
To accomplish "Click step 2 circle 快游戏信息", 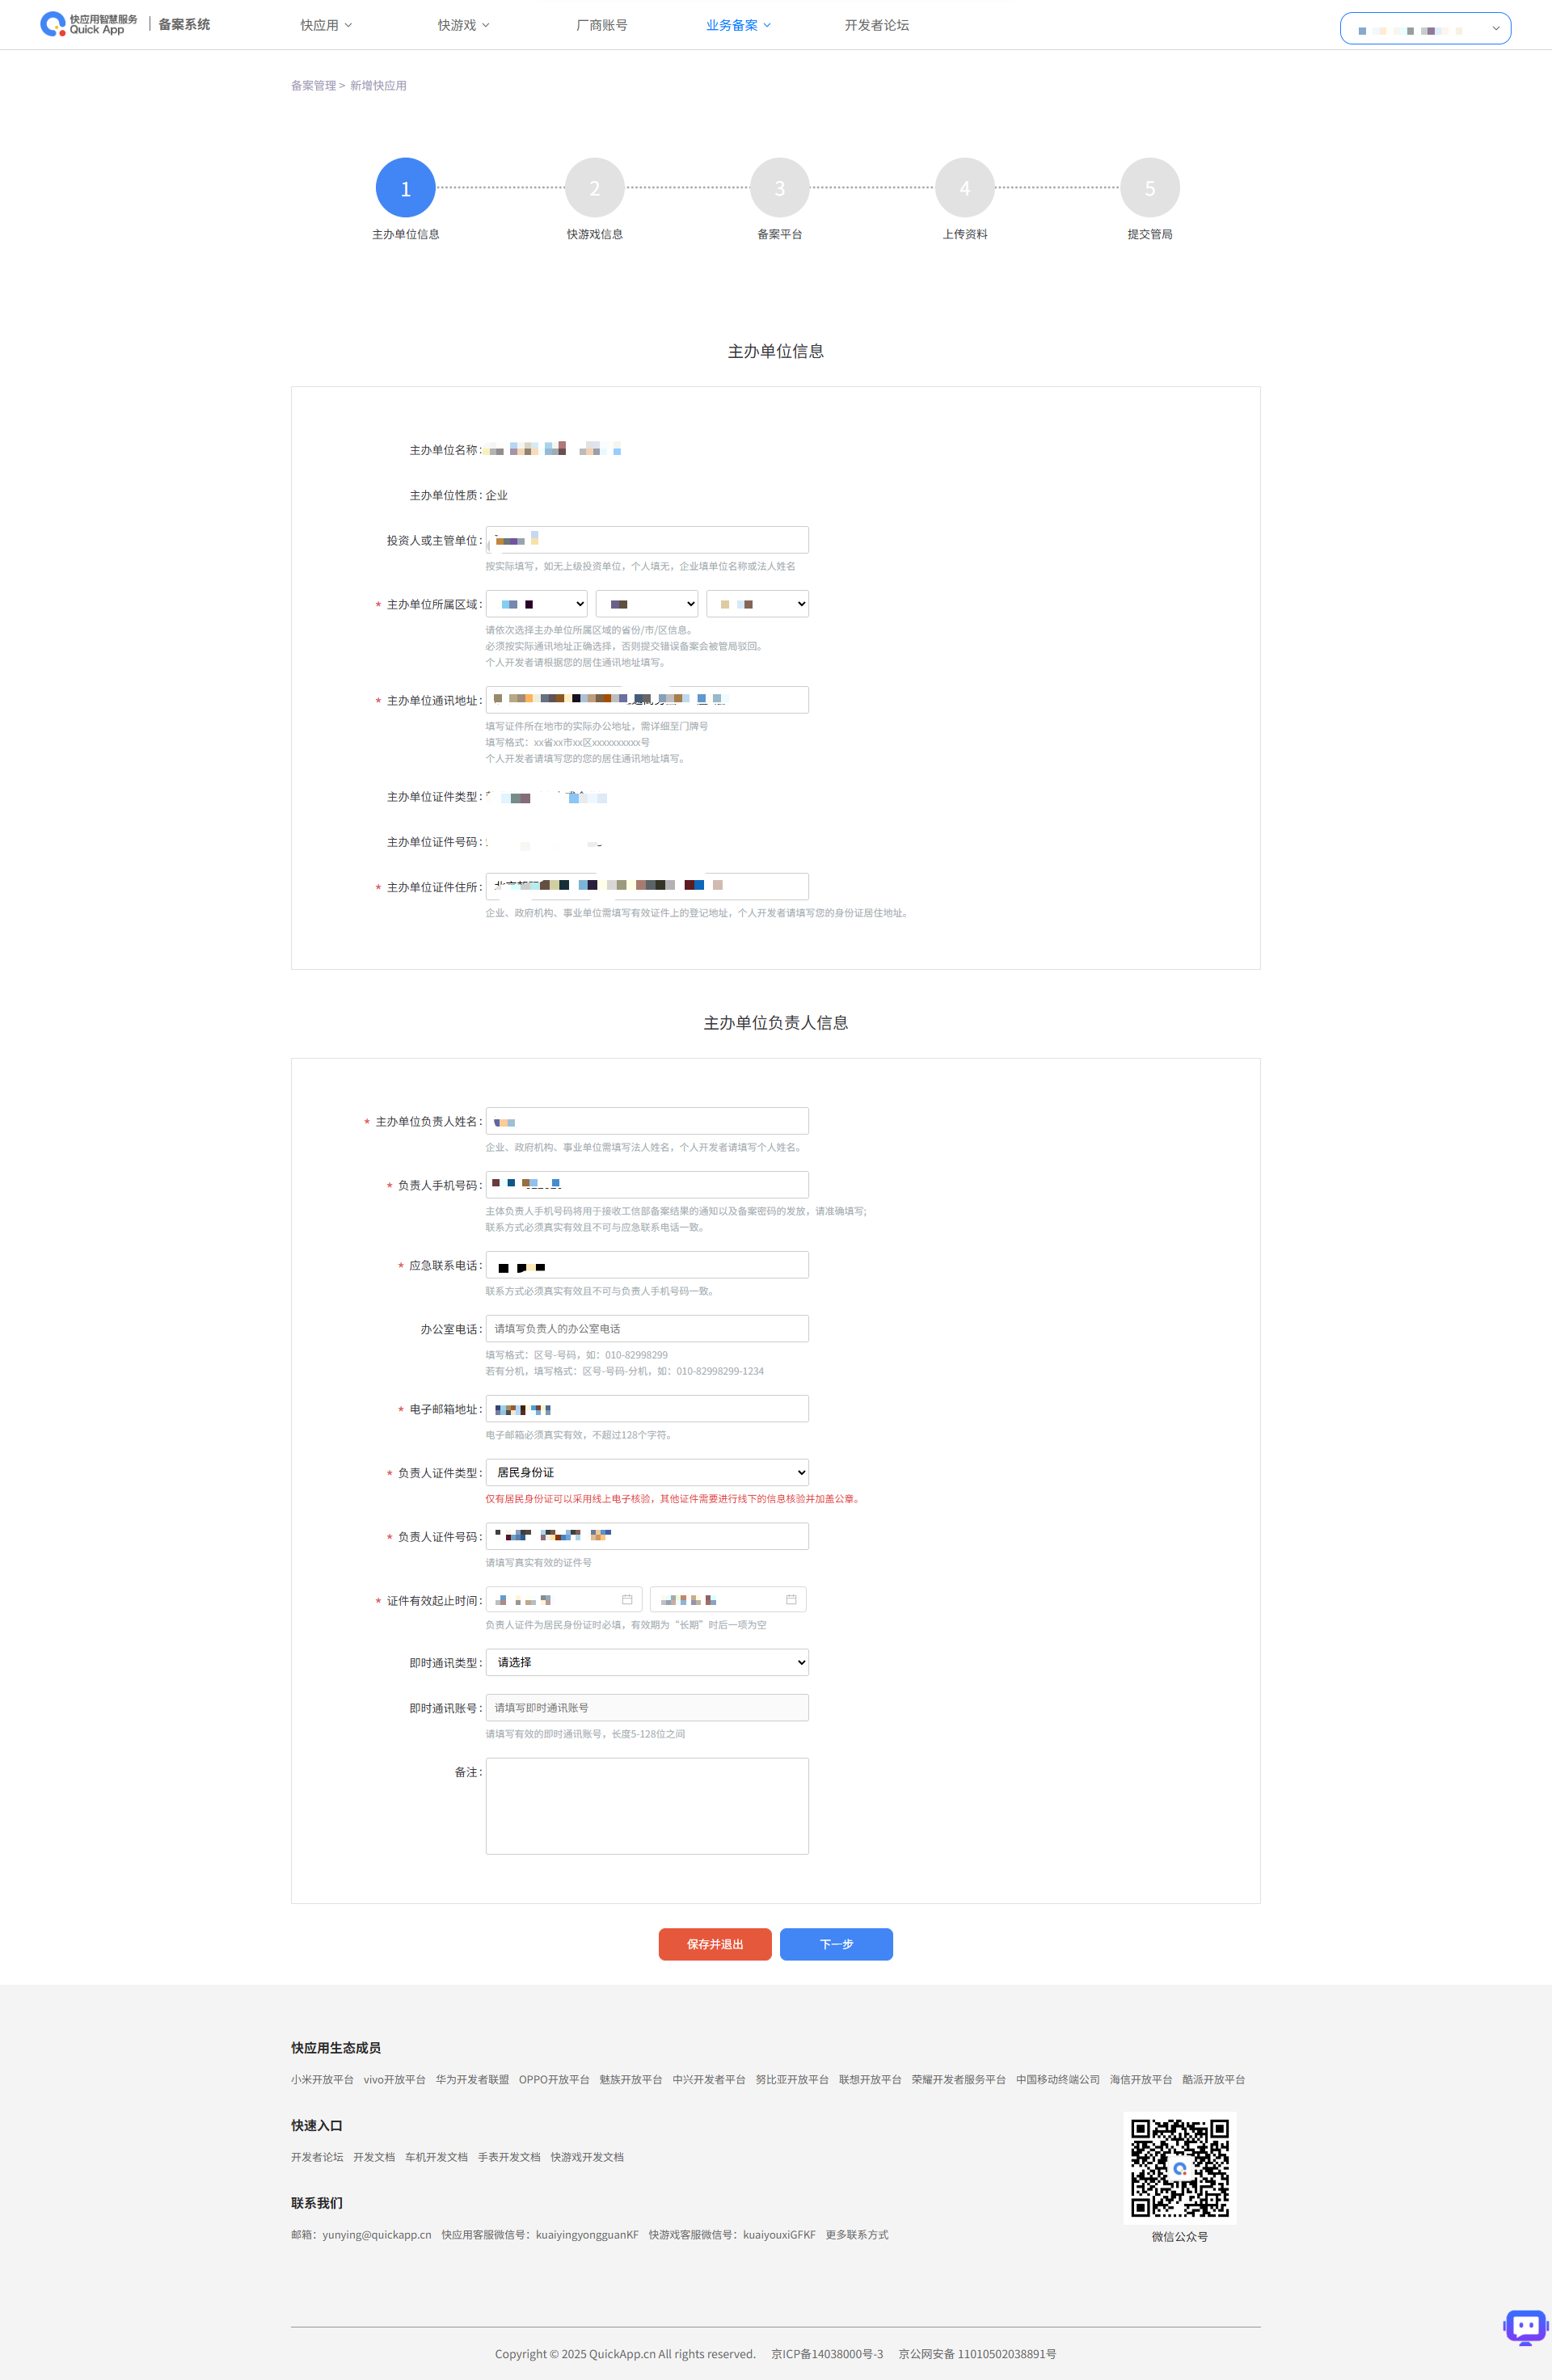I will coord(594,188).
